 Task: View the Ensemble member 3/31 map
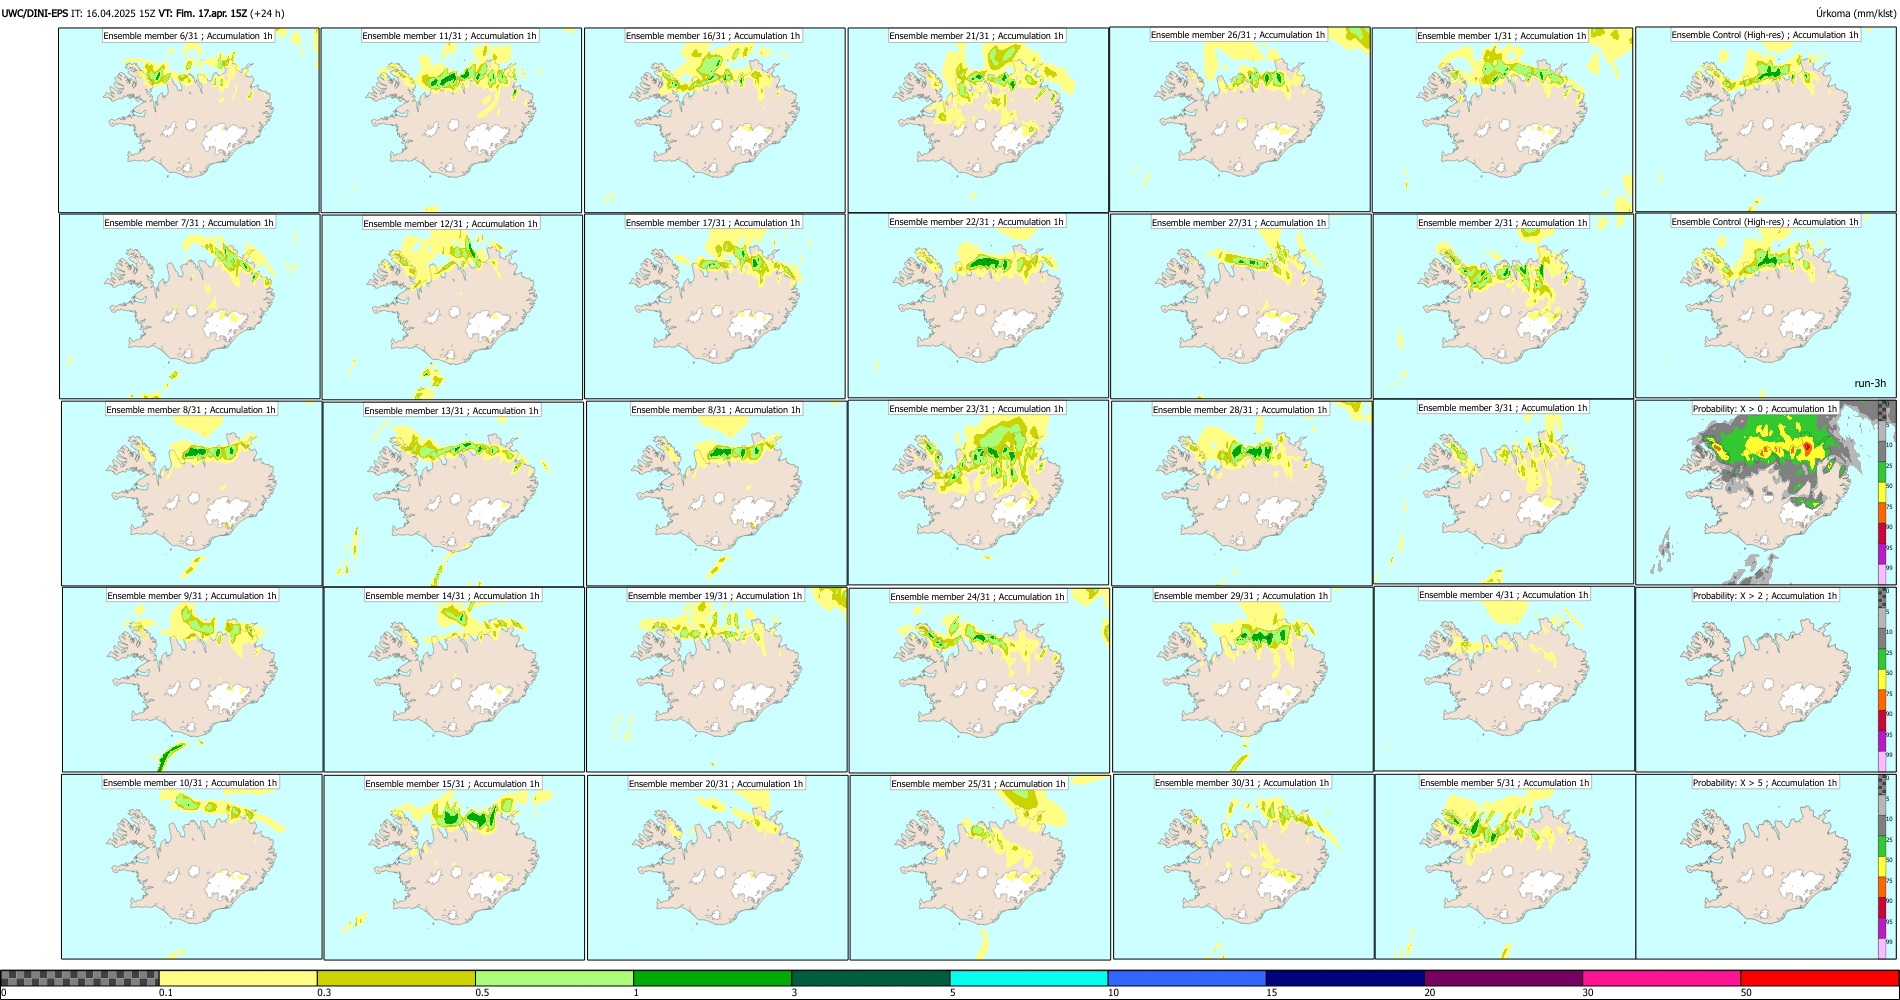1504,492
